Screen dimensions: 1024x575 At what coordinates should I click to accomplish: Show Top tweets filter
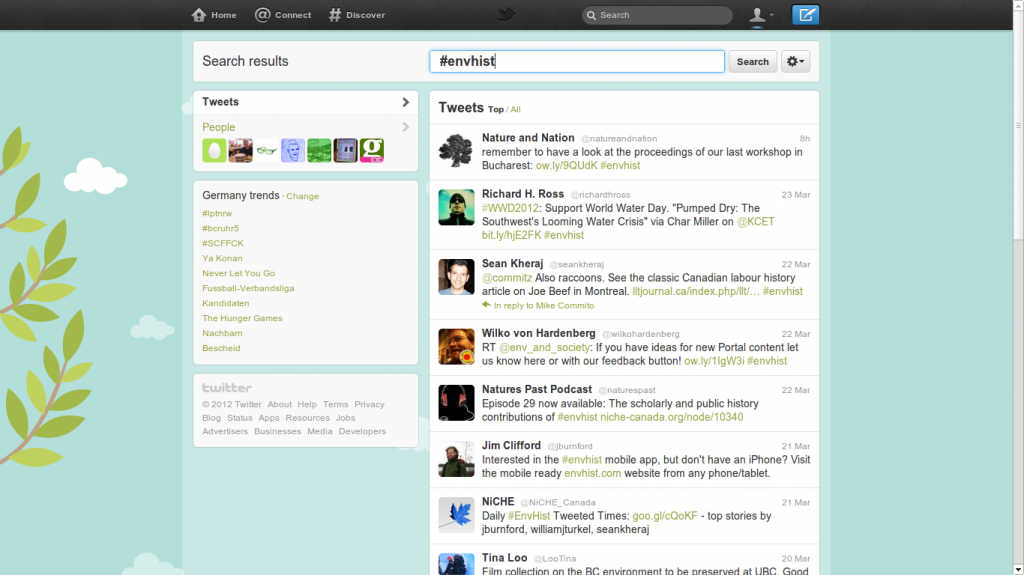point(496,109)
